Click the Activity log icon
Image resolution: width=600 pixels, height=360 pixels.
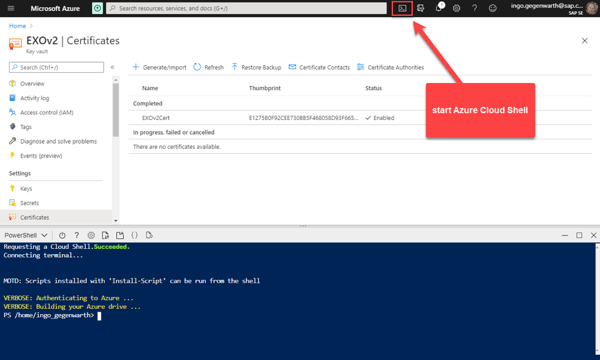pyautogui.click(x=12, y=98)
